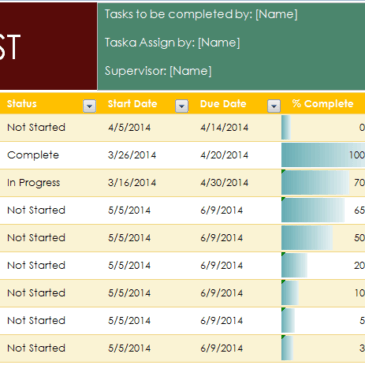
Task: Select start date cell 4/5/2014
Action: (143, 128)
